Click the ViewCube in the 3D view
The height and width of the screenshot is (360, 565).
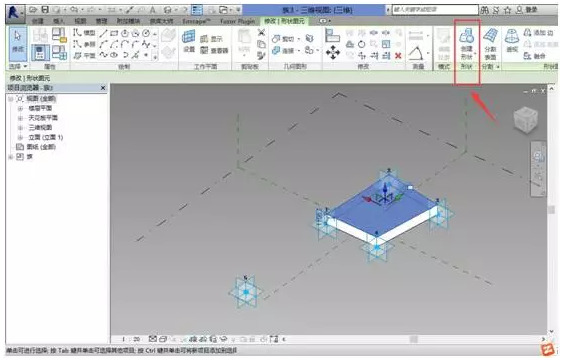(526, 120)
